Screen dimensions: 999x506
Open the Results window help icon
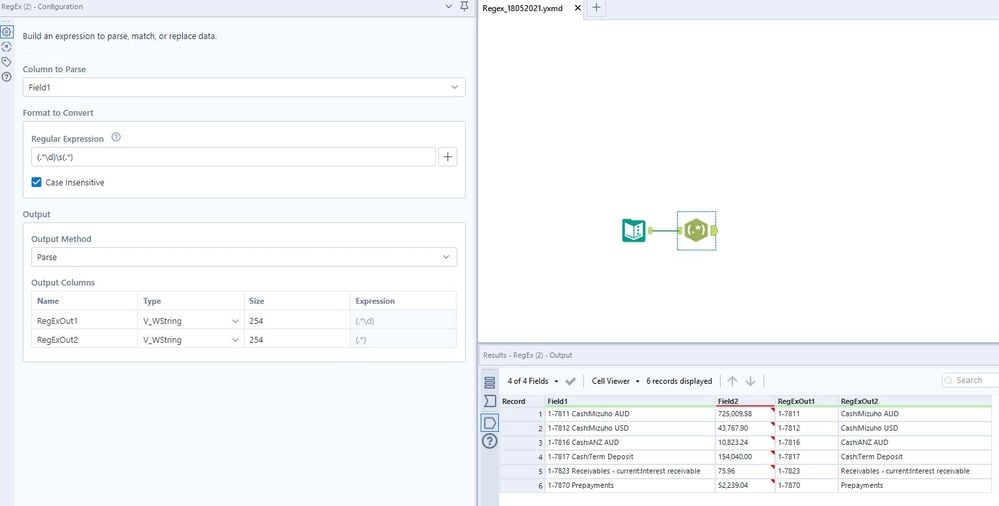(489, 441)
